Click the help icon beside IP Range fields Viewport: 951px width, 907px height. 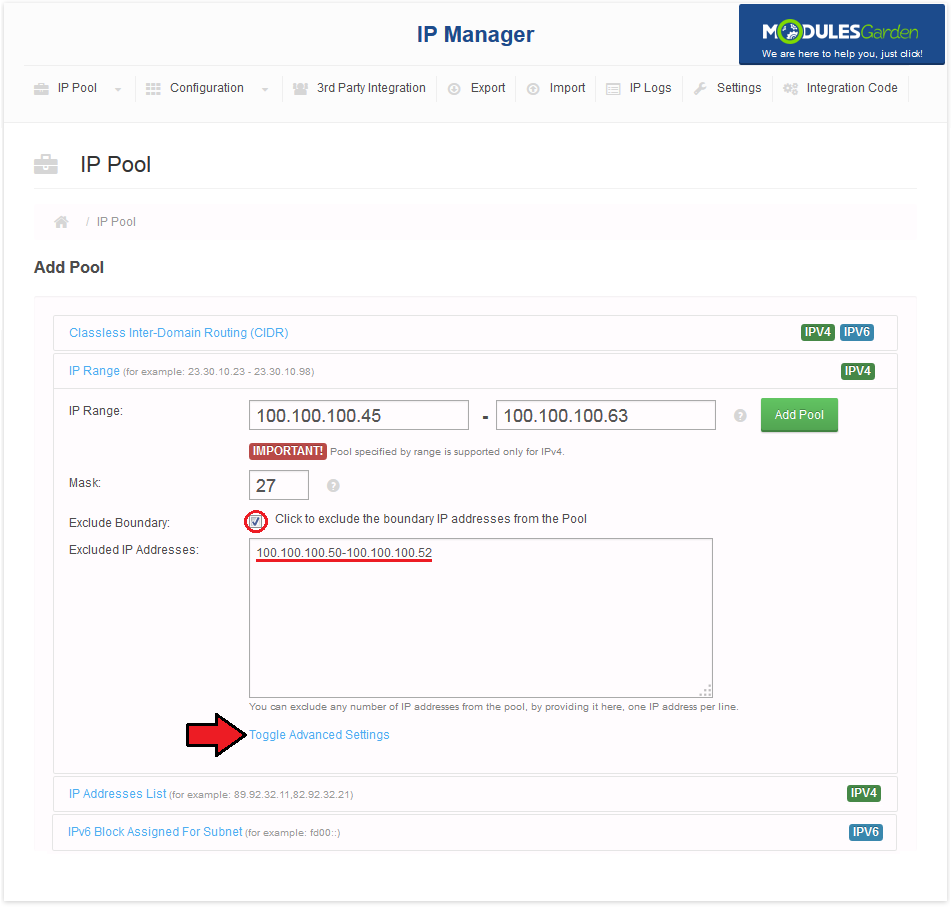point(740,416)
